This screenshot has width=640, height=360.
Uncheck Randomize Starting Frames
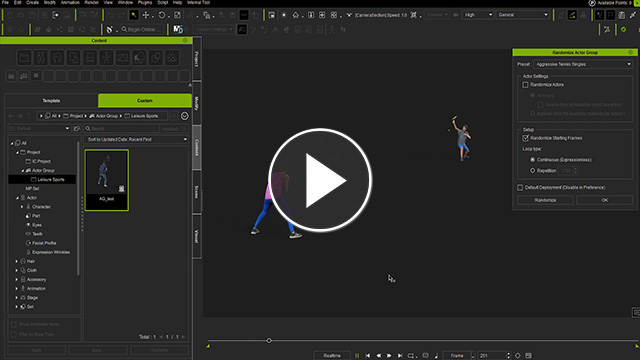click(x=525, y=138)
